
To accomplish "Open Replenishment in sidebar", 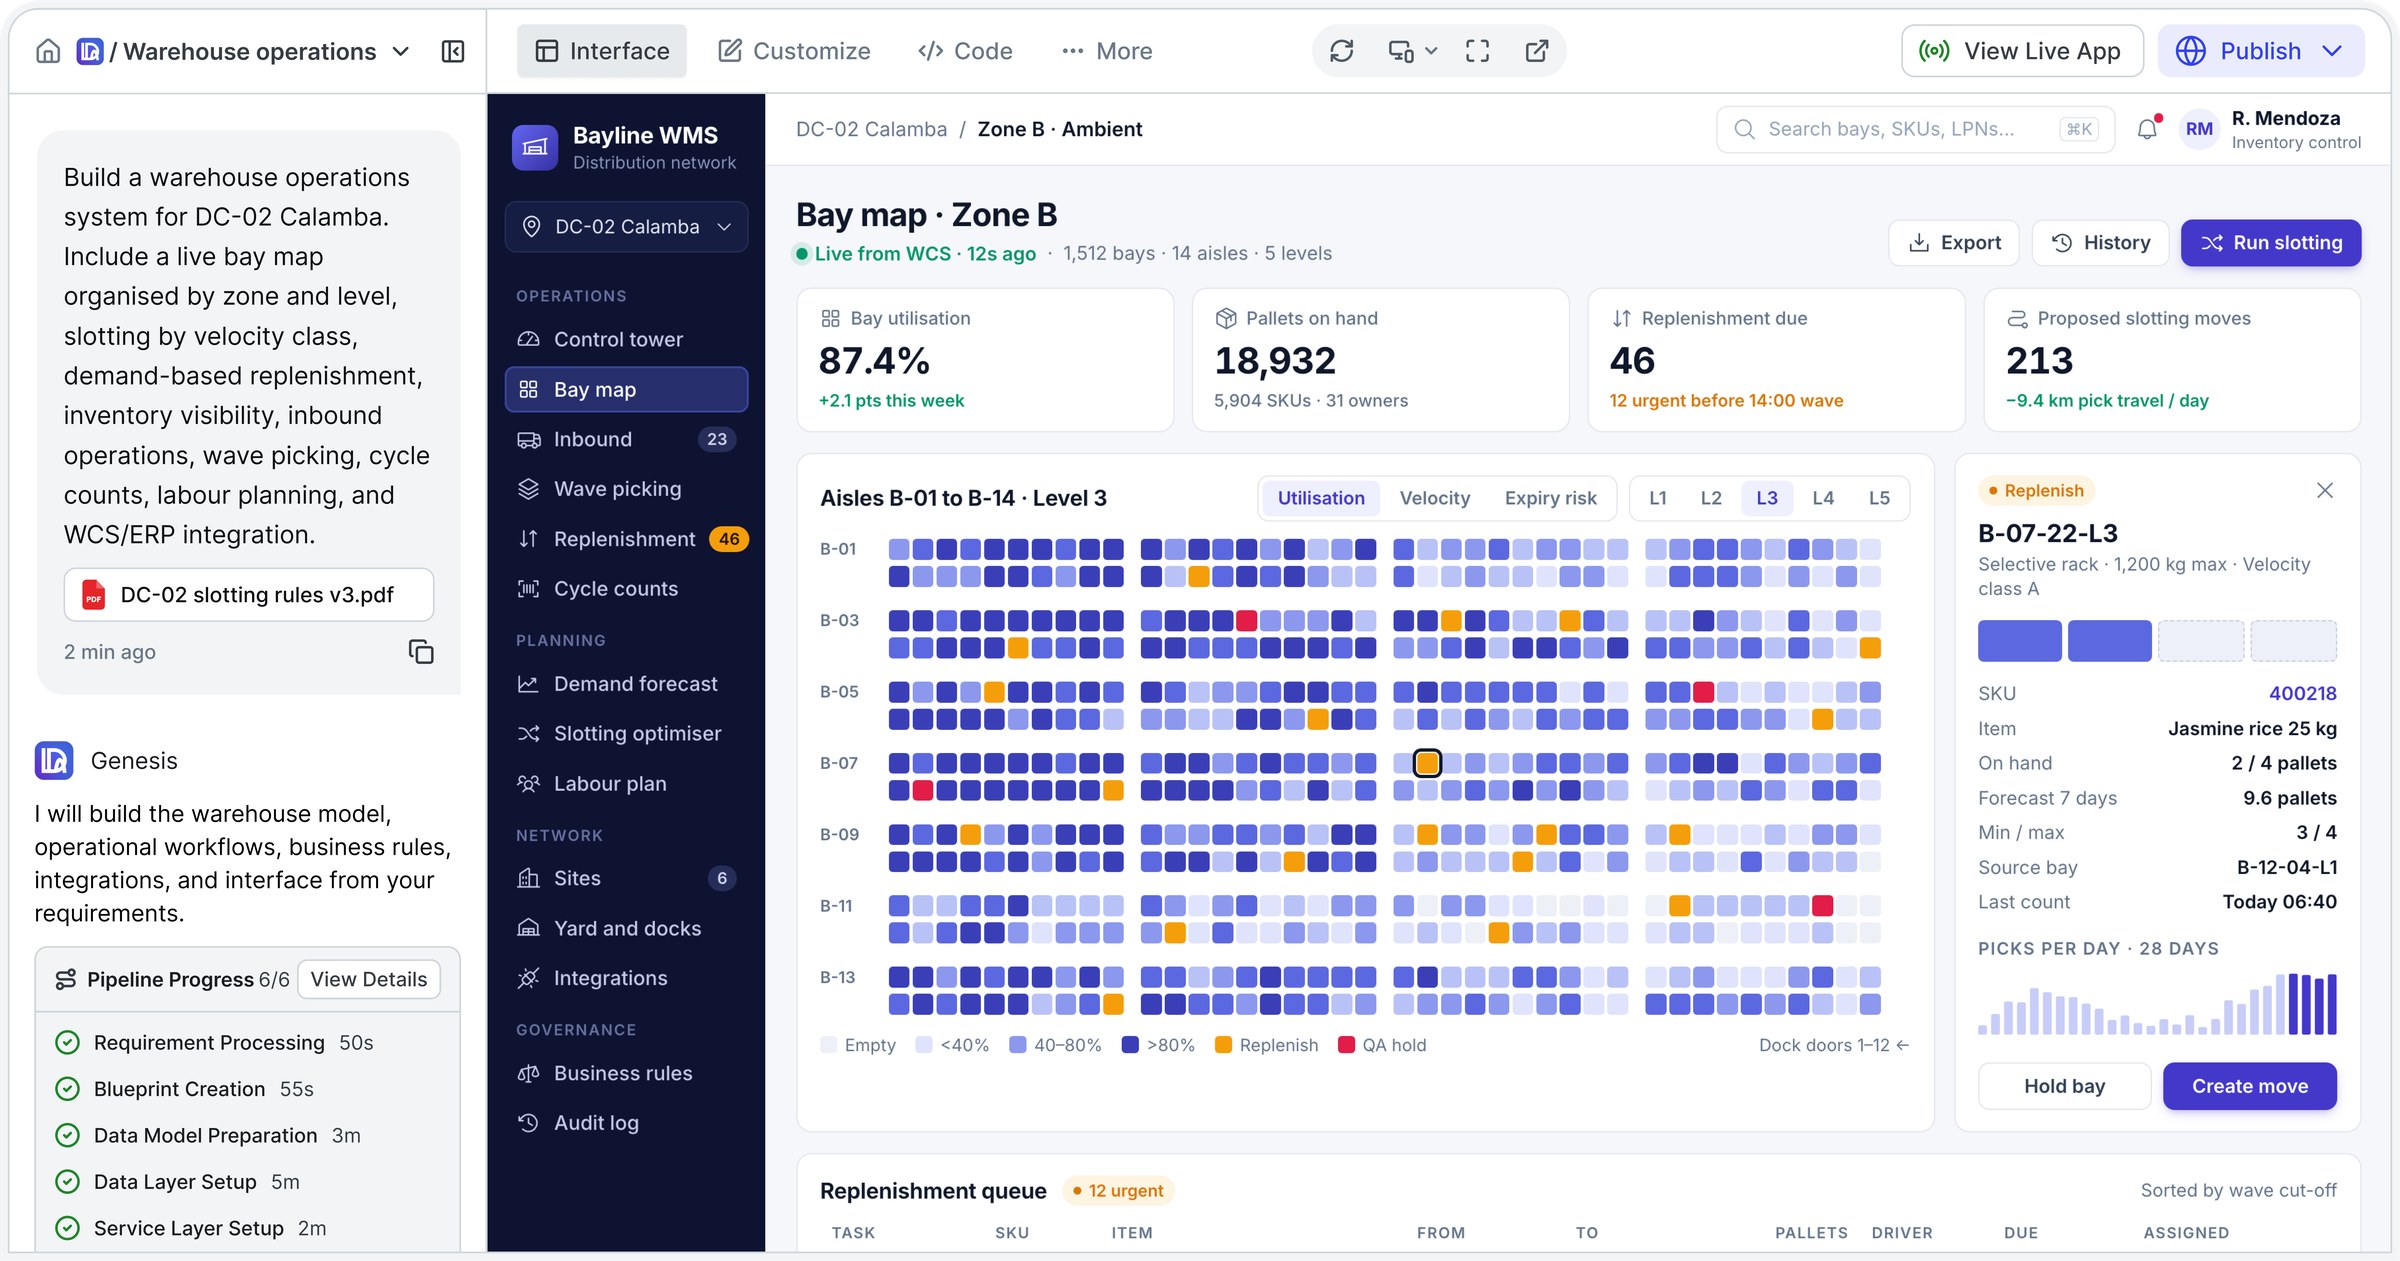I will tap(627, 539).
